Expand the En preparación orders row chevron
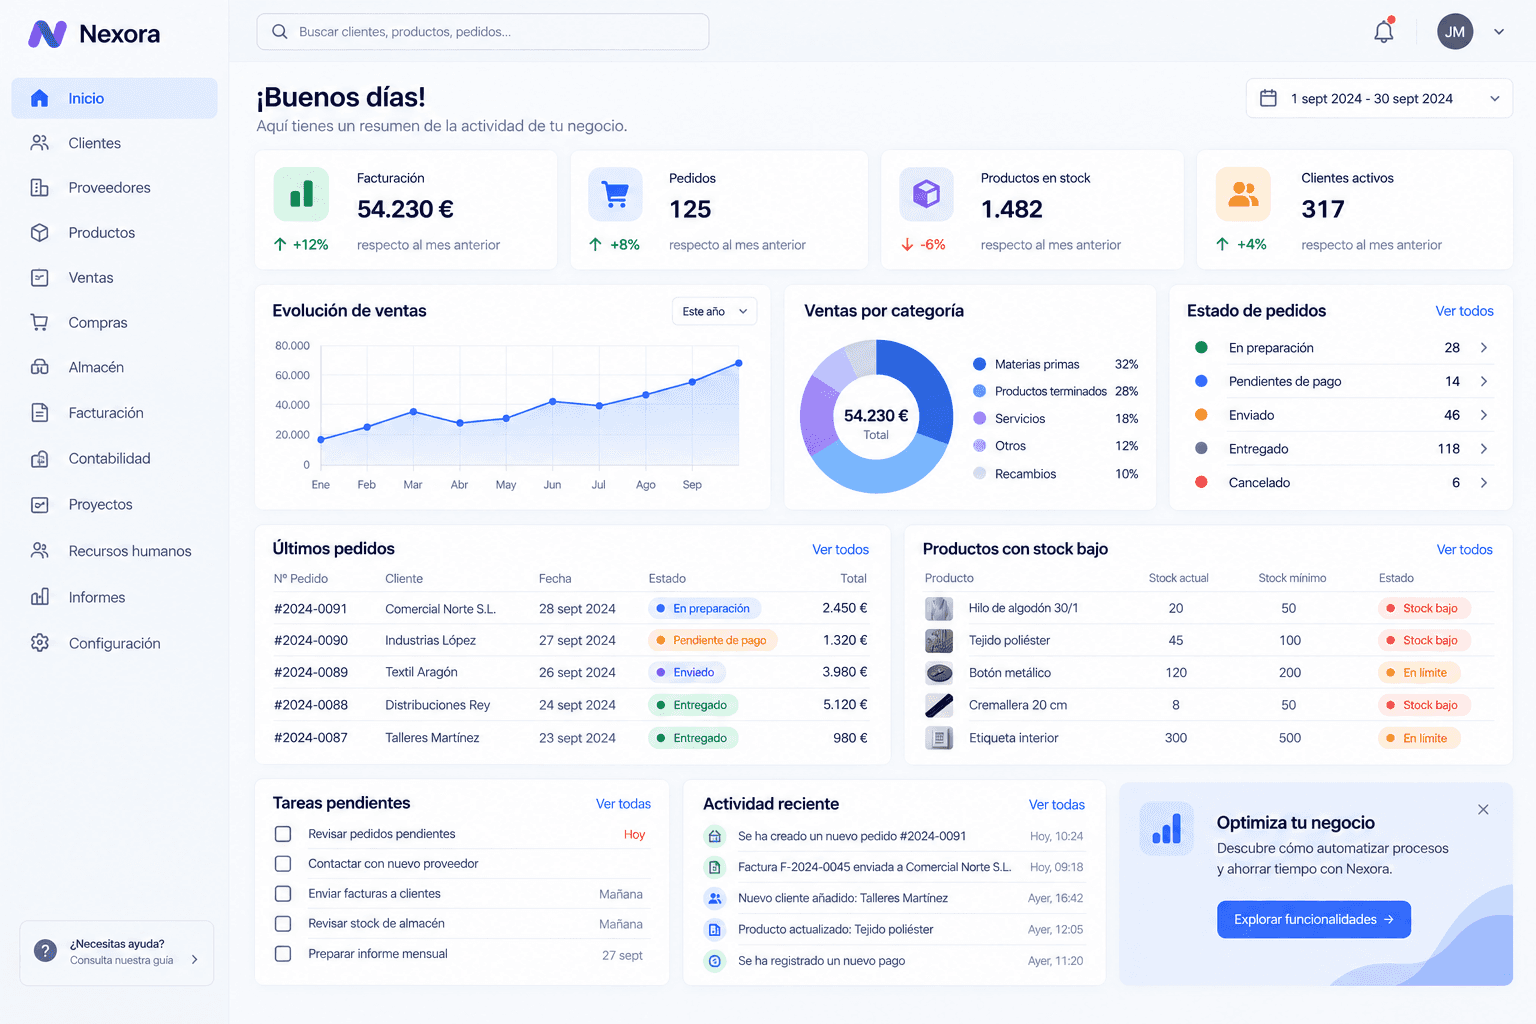1536x1024 pixels. coord(1484,348)
